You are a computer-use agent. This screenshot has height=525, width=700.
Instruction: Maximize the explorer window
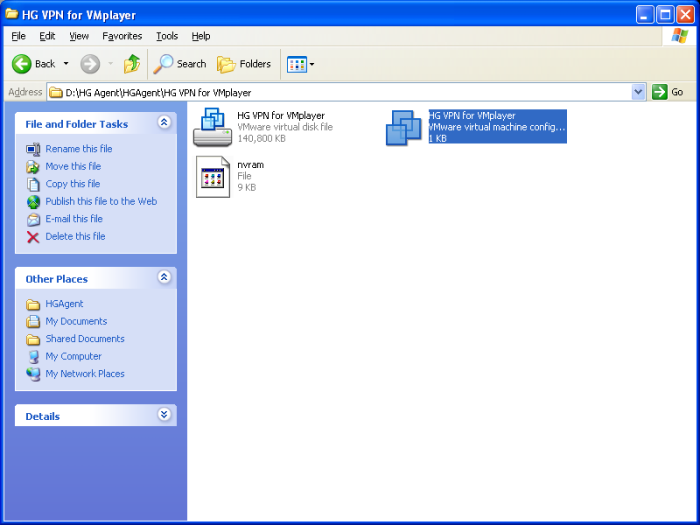(665, 14)
